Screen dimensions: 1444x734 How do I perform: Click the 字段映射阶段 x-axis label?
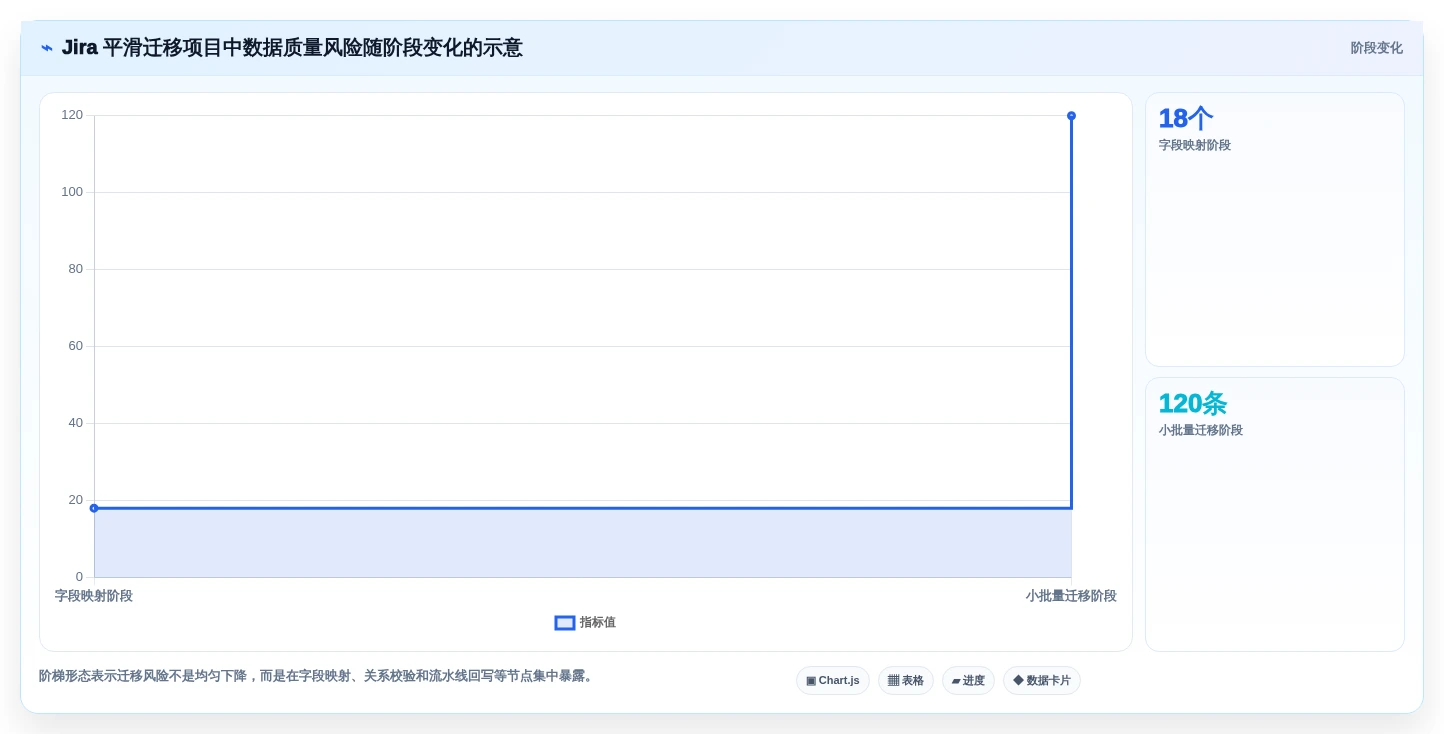coord(94,596)
